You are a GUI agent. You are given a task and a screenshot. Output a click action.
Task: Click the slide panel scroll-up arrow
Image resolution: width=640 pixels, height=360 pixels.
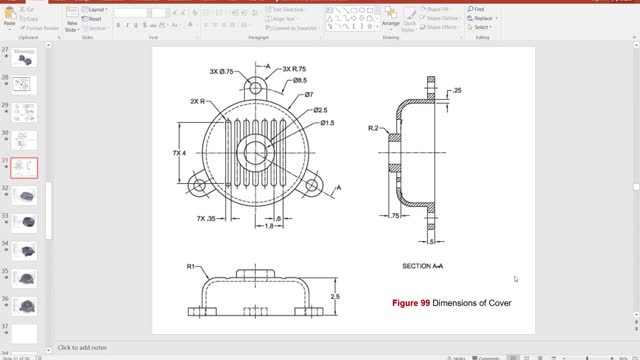tap(48, 45)
